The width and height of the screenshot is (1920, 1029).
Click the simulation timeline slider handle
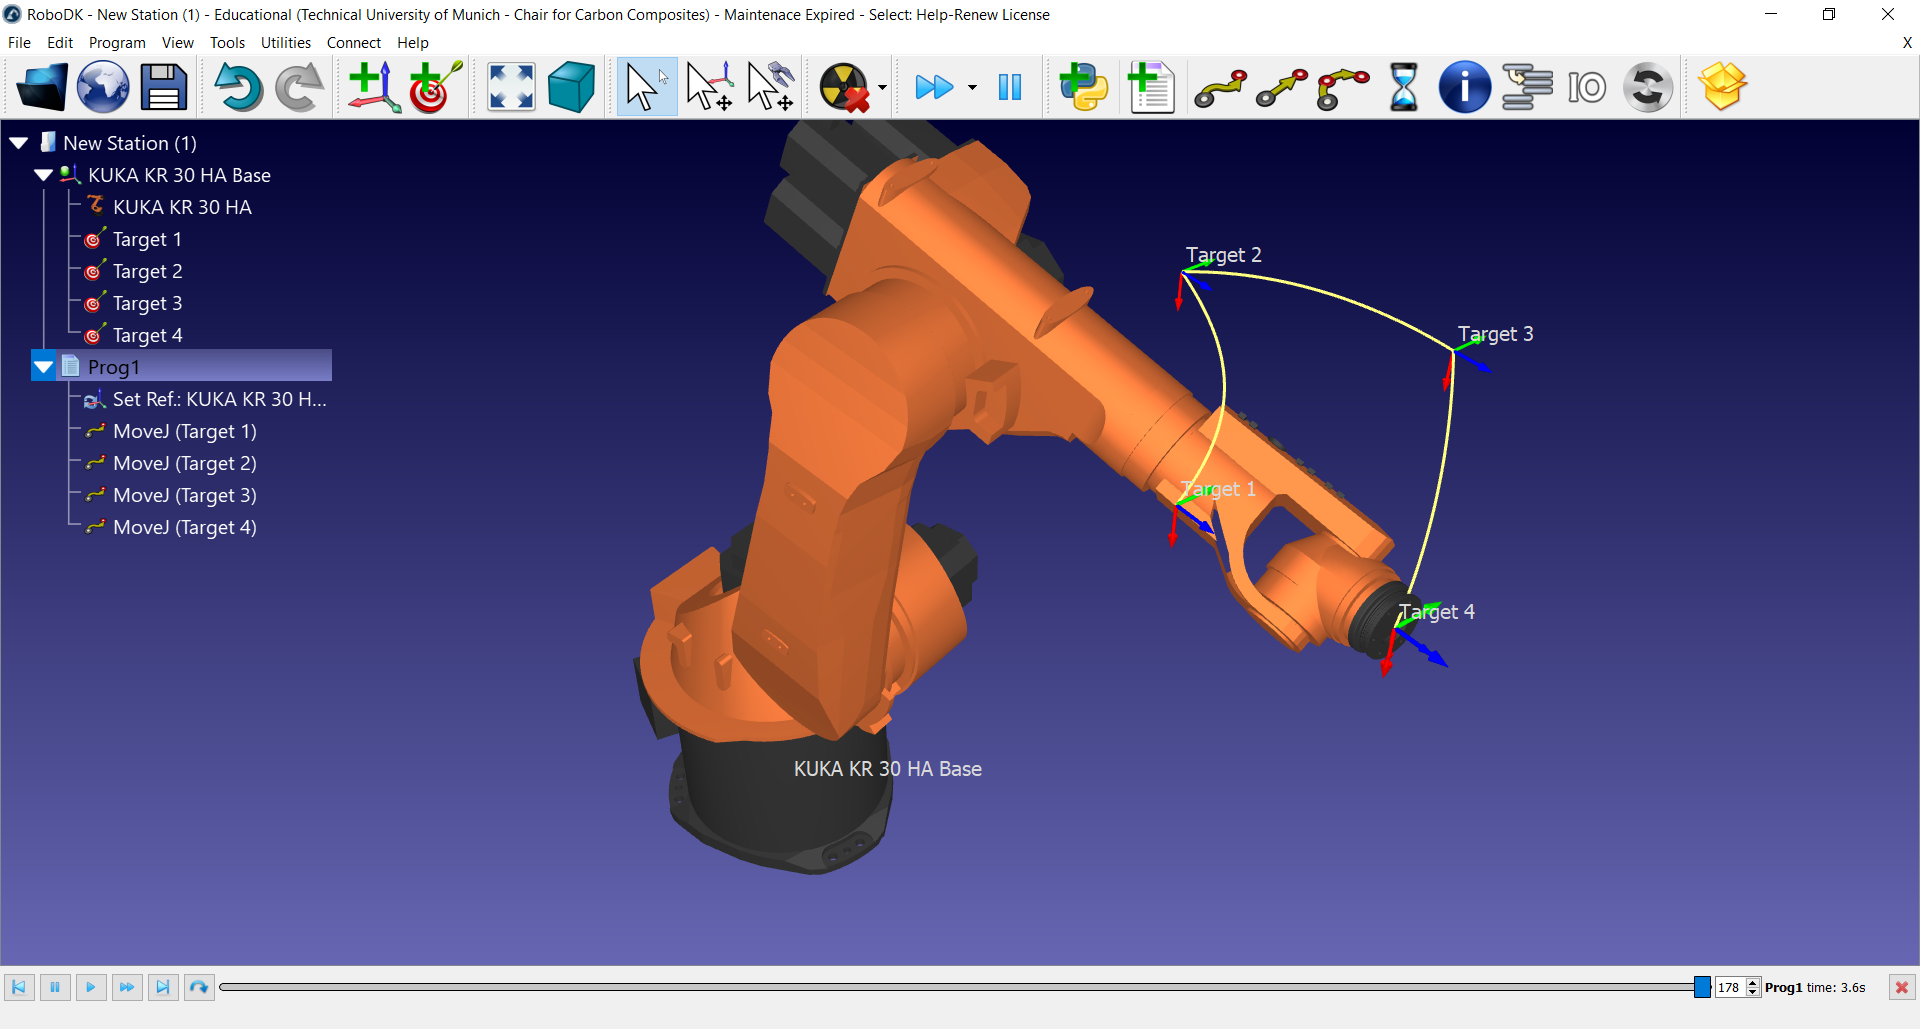(1701, 987)
